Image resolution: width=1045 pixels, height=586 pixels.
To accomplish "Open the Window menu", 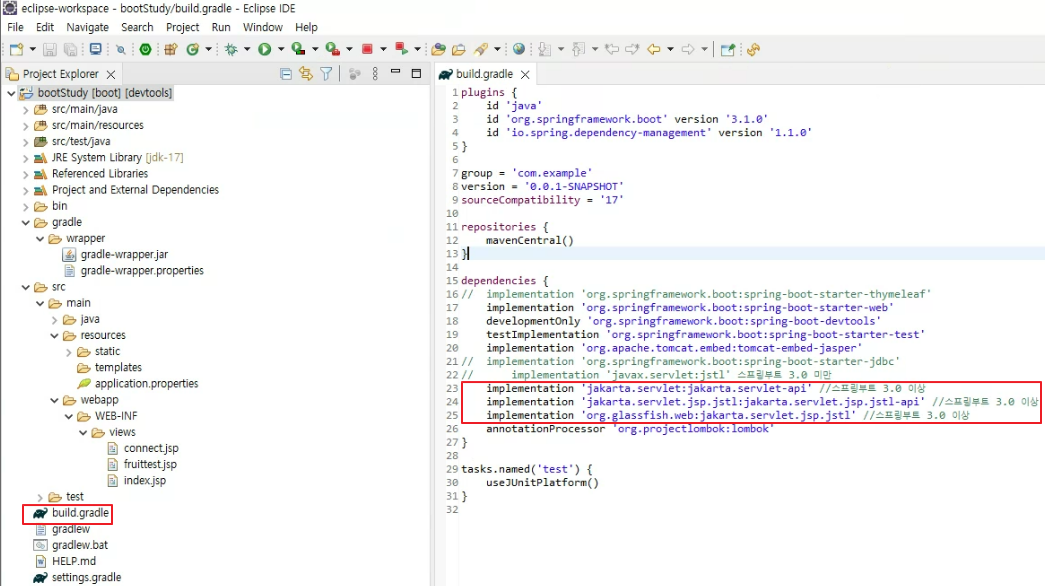I will pyautogui.click(x=263, y=27).
